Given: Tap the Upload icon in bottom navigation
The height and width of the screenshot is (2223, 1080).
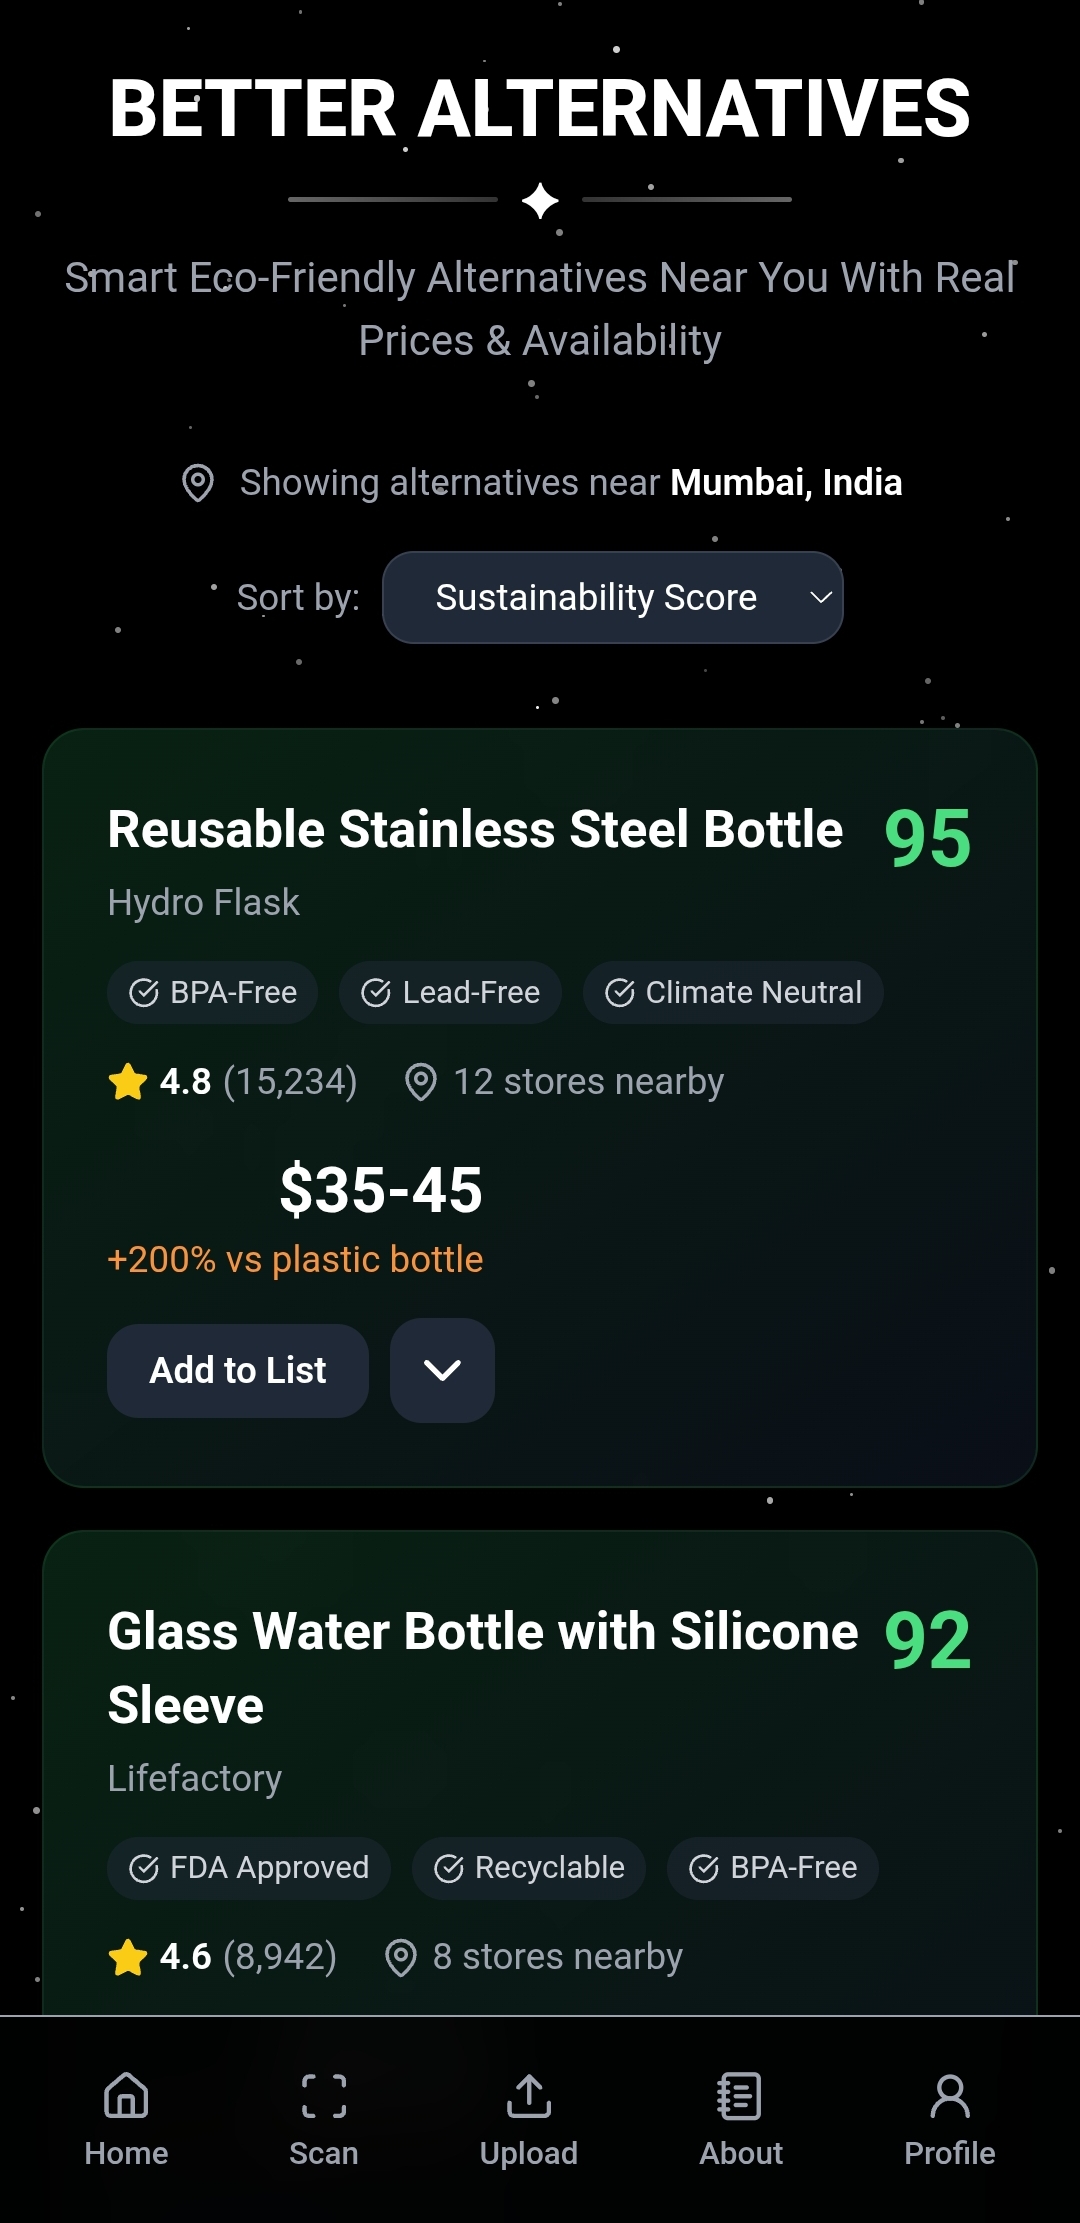Looking at the screenshot, I should click(x=529, y=2096).
